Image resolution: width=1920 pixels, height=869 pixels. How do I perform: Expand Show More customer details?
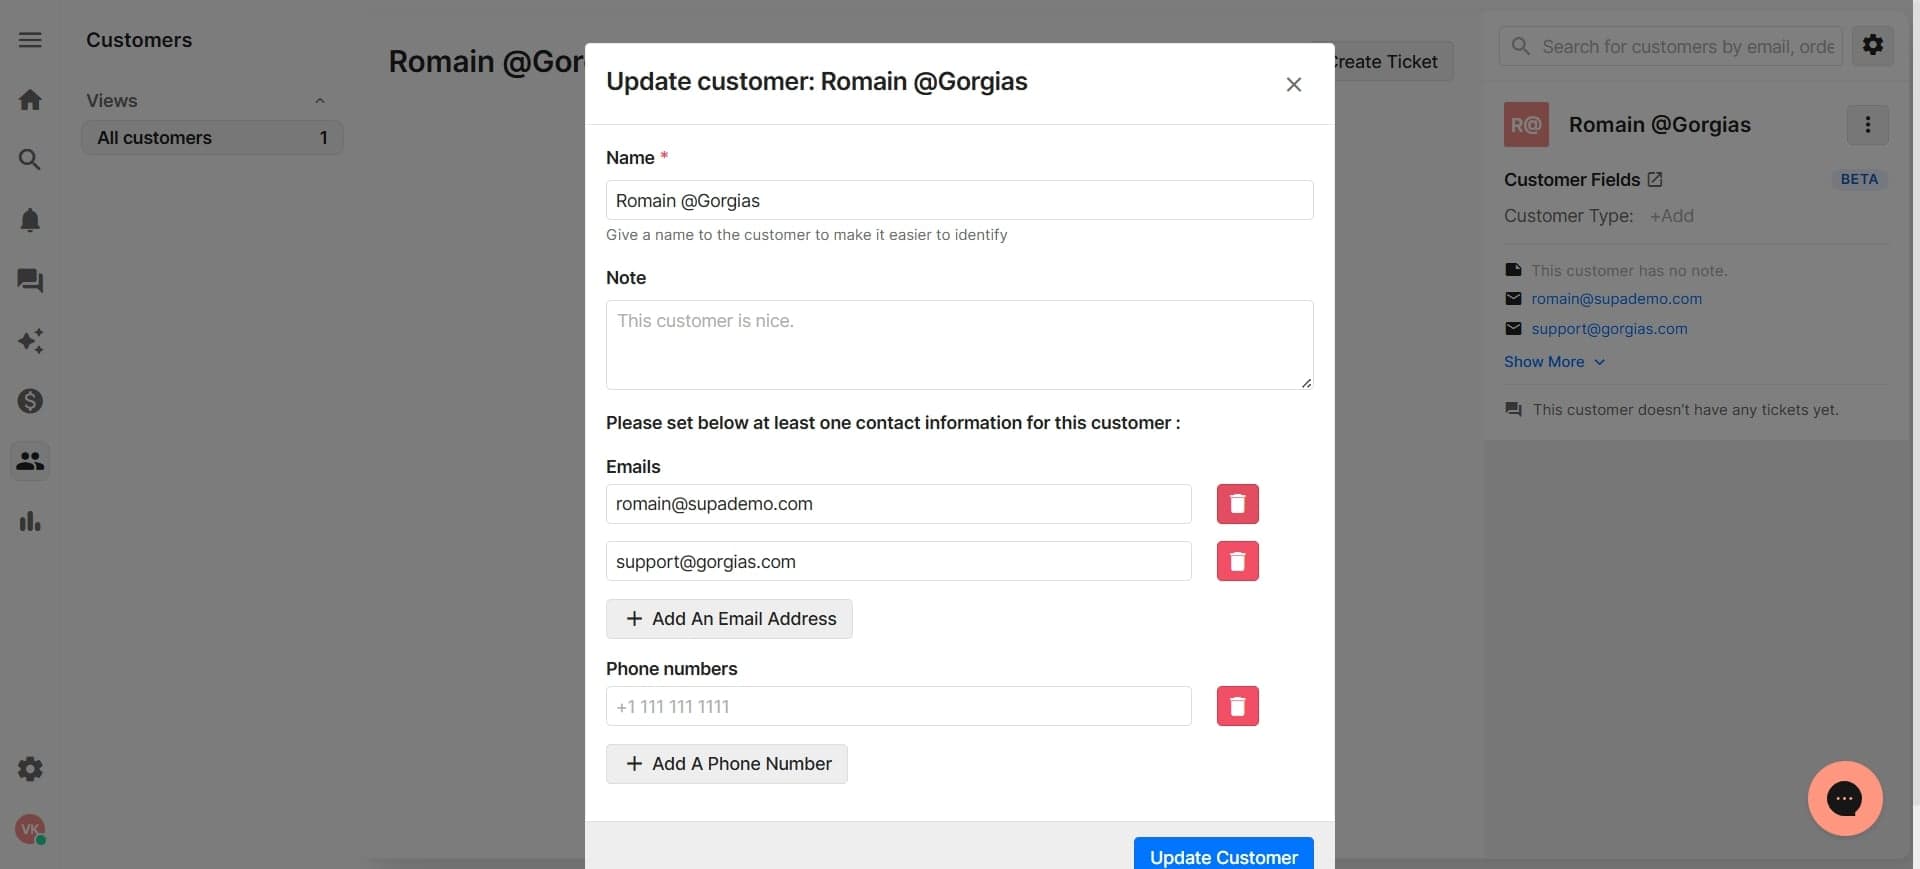[1554, 362]
